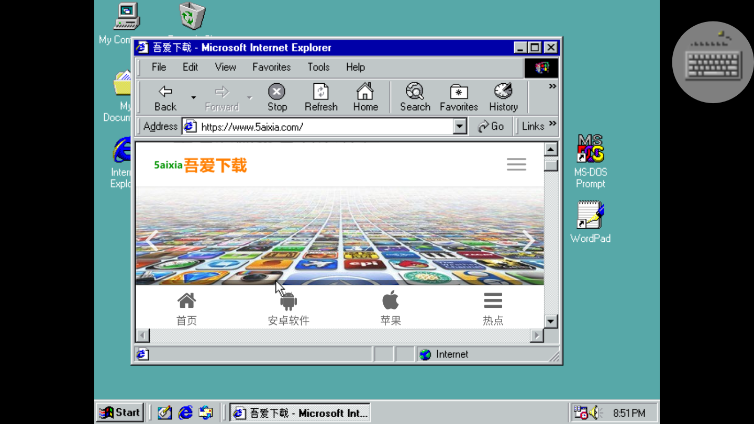Open the Start menu
The width and height of the screenshot is (754, 424).
click(x=119, y=412)
